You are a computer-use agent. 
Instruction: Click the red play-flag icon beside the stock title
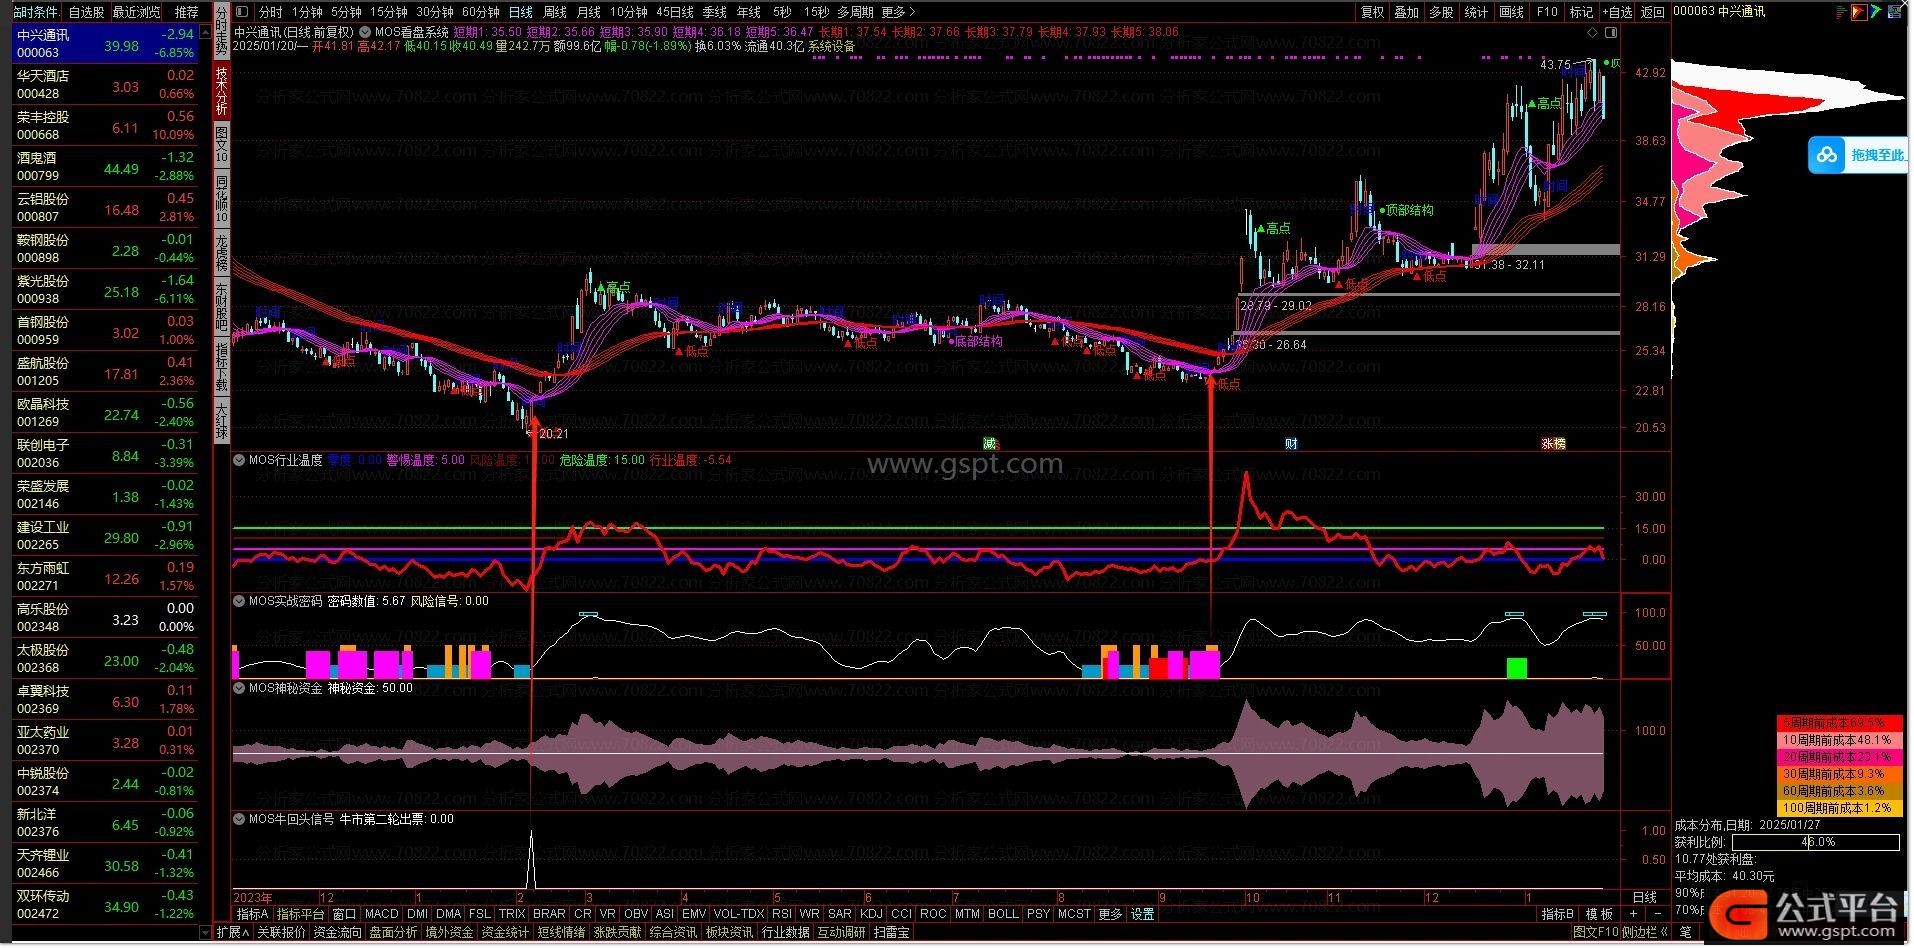(x=1859, y=12)
